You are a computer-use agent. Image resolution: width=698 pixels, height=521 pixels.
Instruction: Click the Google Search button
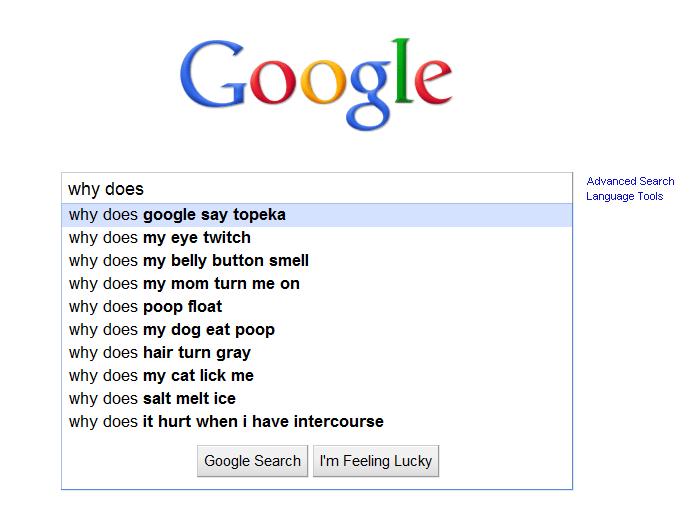(252, 461)
